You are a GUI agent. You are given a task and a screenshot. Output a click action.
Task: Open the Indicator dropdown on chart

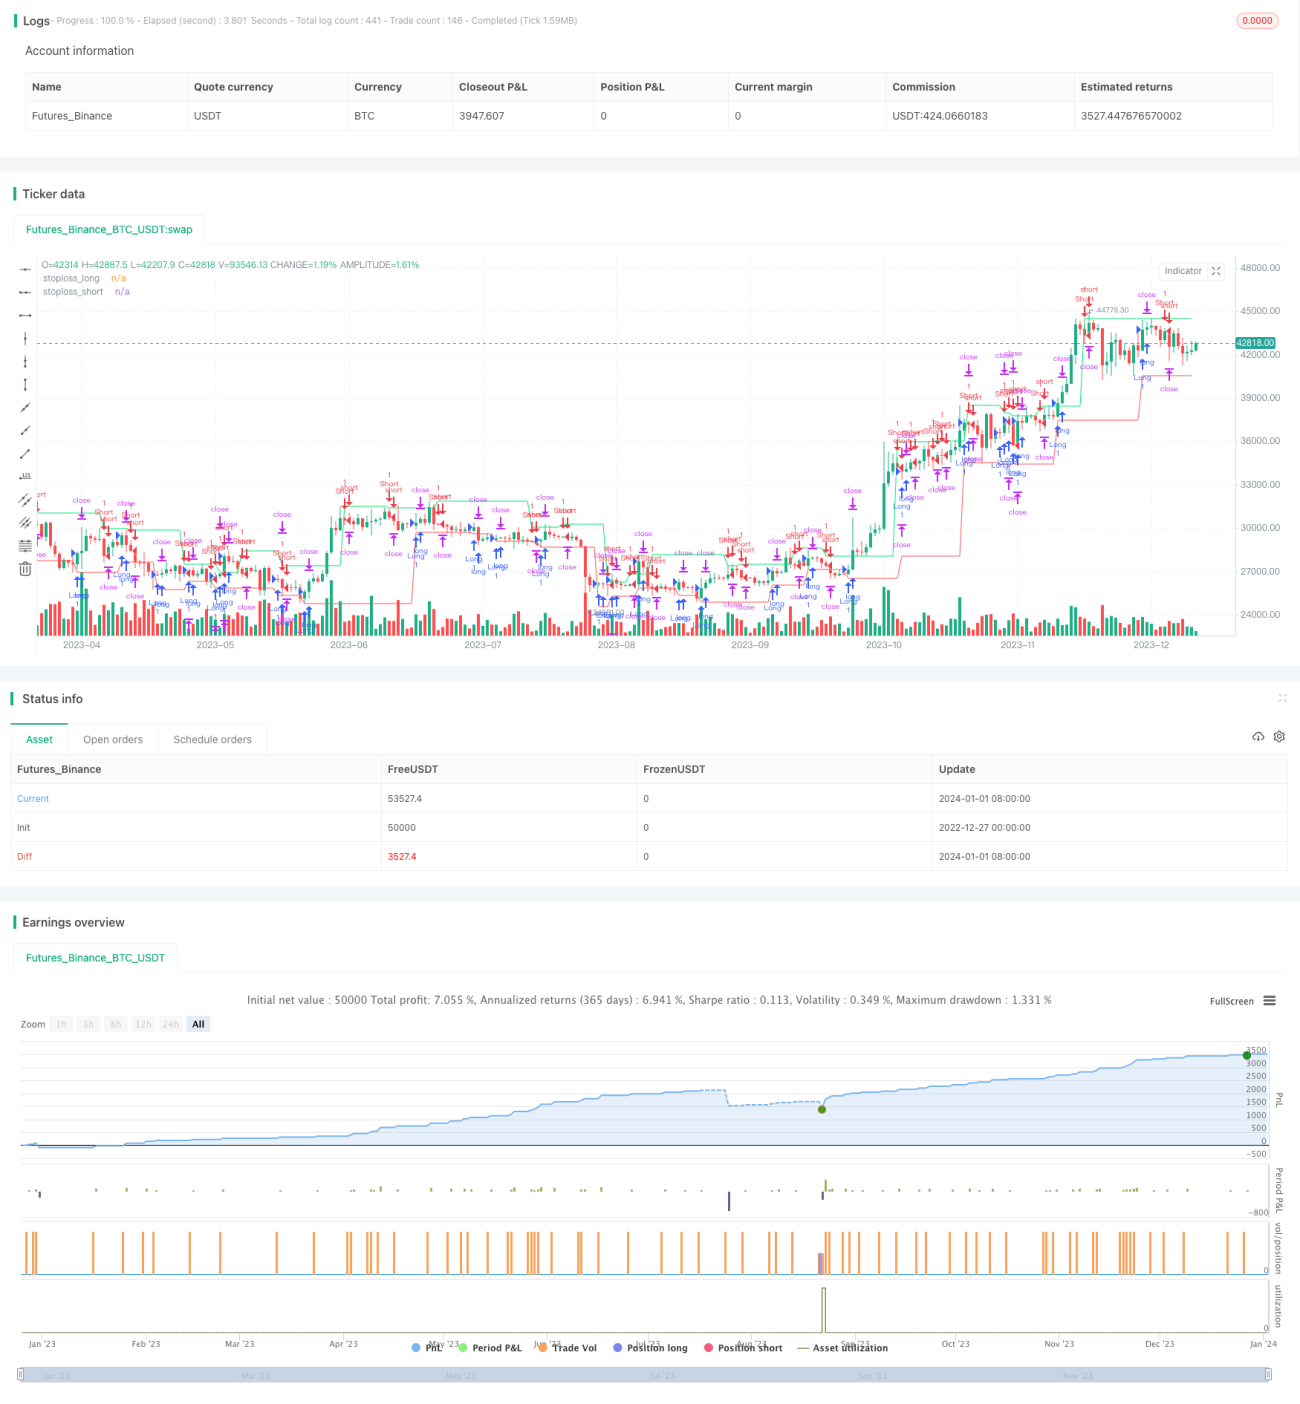coord(1183,271)
